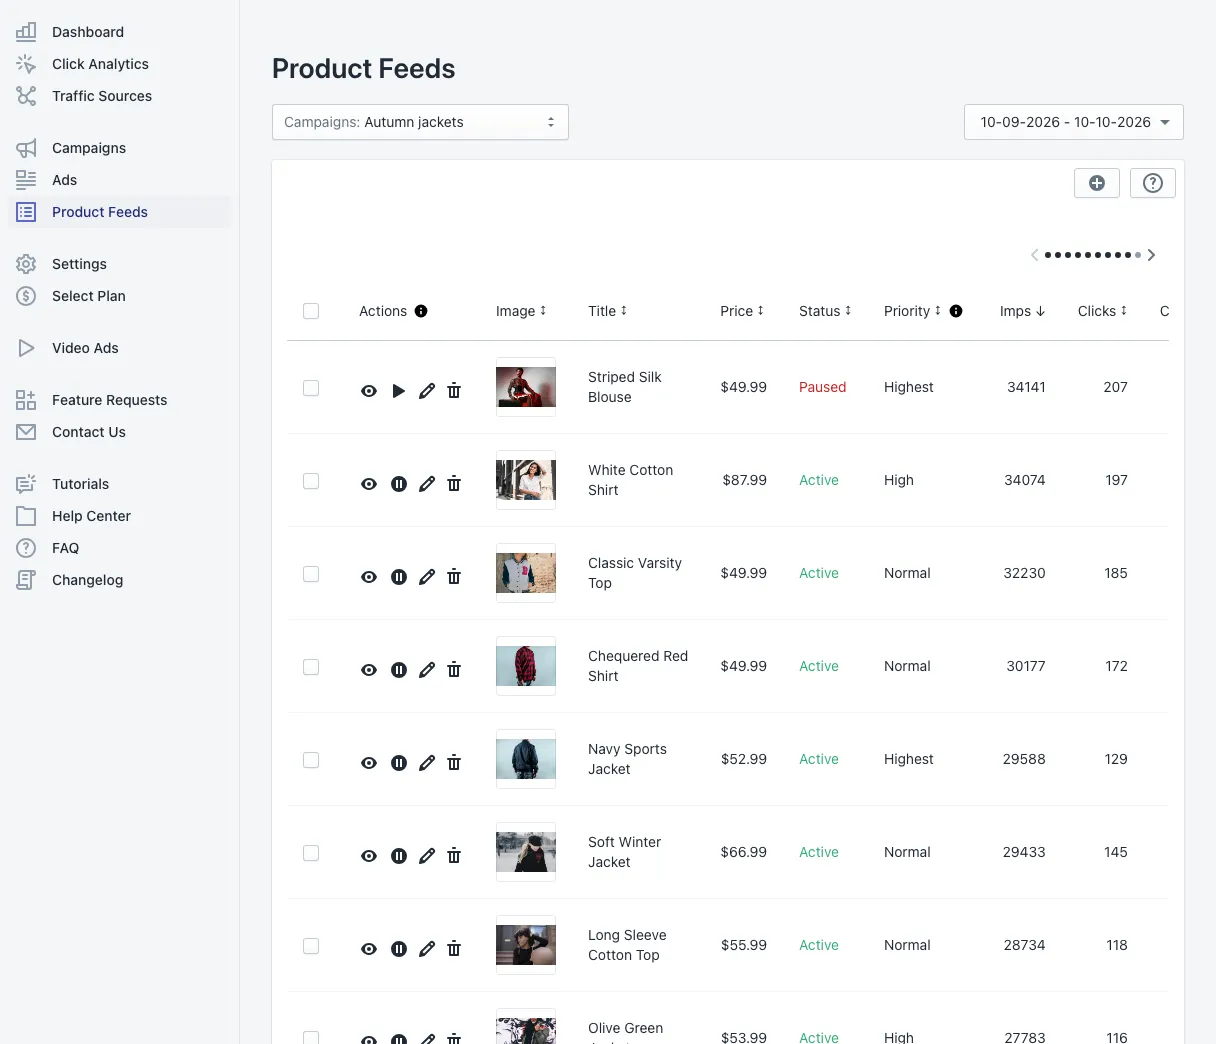Open the Striped Silk Blouse thumbnail image
The width and height of the screenshot is (1216, 1044).
[x=526, y=387]
